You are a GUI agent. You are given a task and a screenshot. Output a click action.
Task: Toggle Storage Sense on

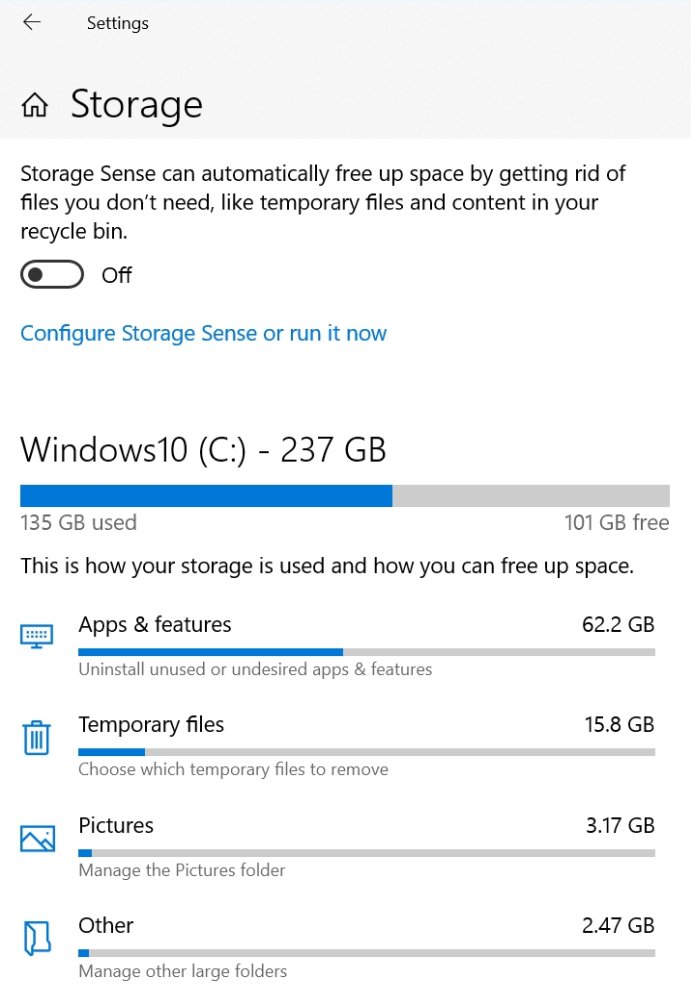click(x=49, y=275)
